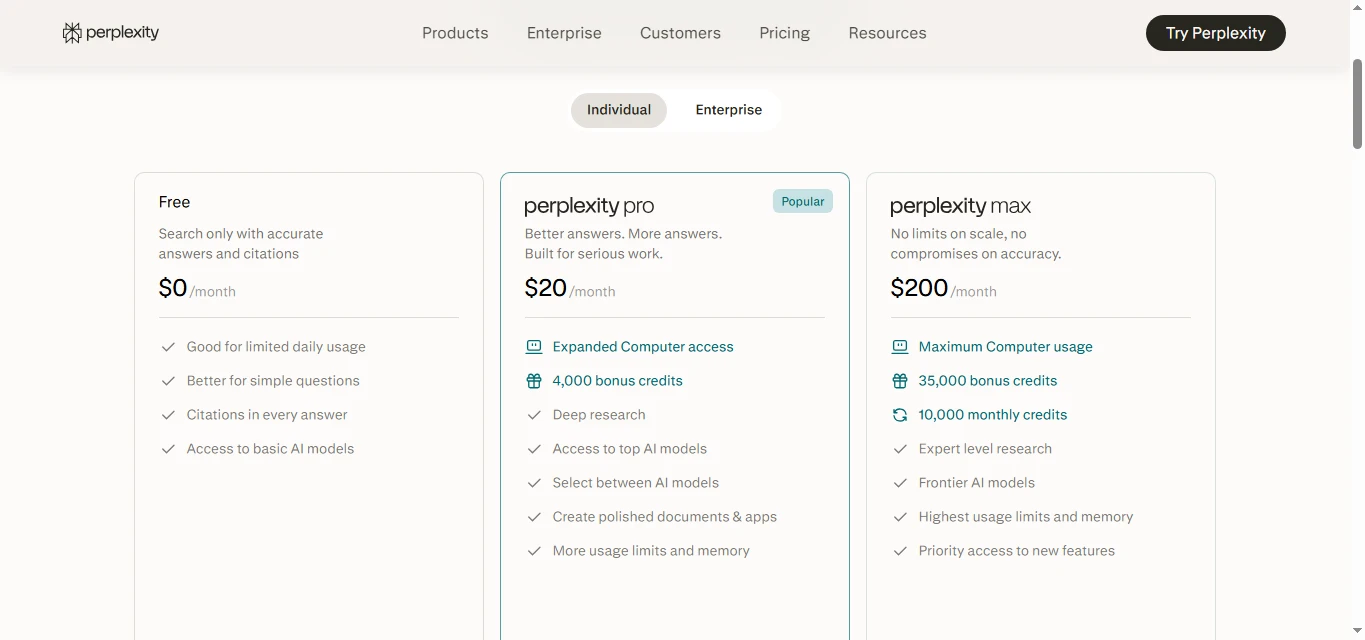Click Search only with accurate answers description
Screen dimensions: 1365x640
pos(241,244)
